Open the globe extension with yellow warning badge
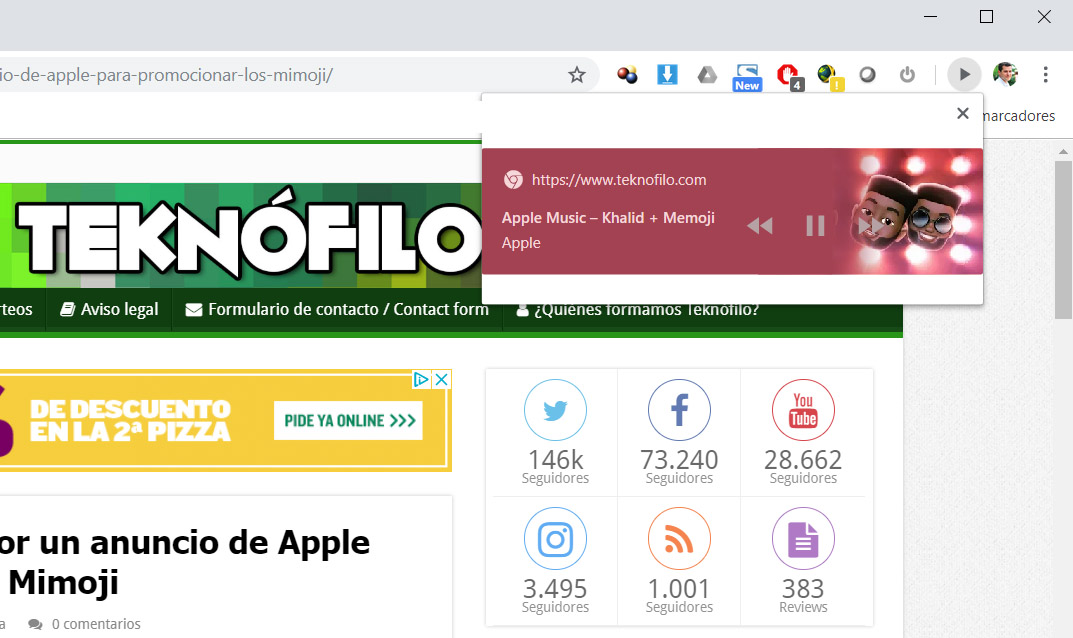Screen dimensions: 1073x638 [x=829, y=77]
